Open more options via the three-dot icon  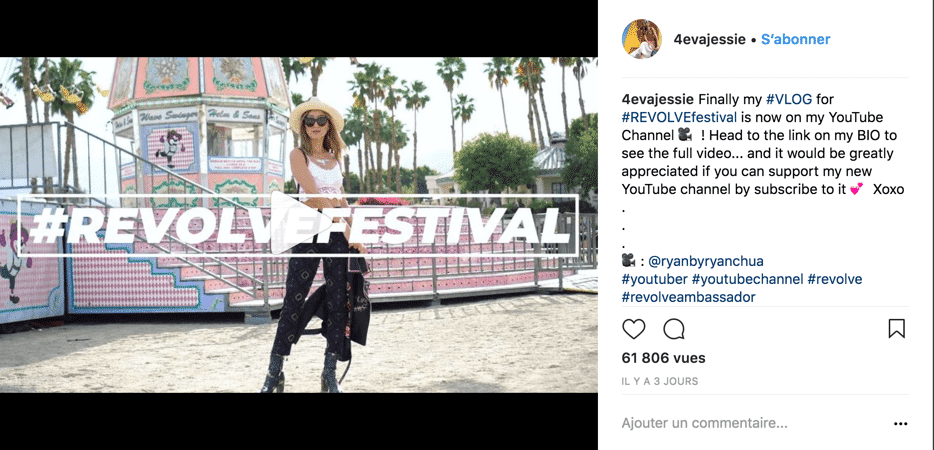pyautogui.click(x=901, y=424)
